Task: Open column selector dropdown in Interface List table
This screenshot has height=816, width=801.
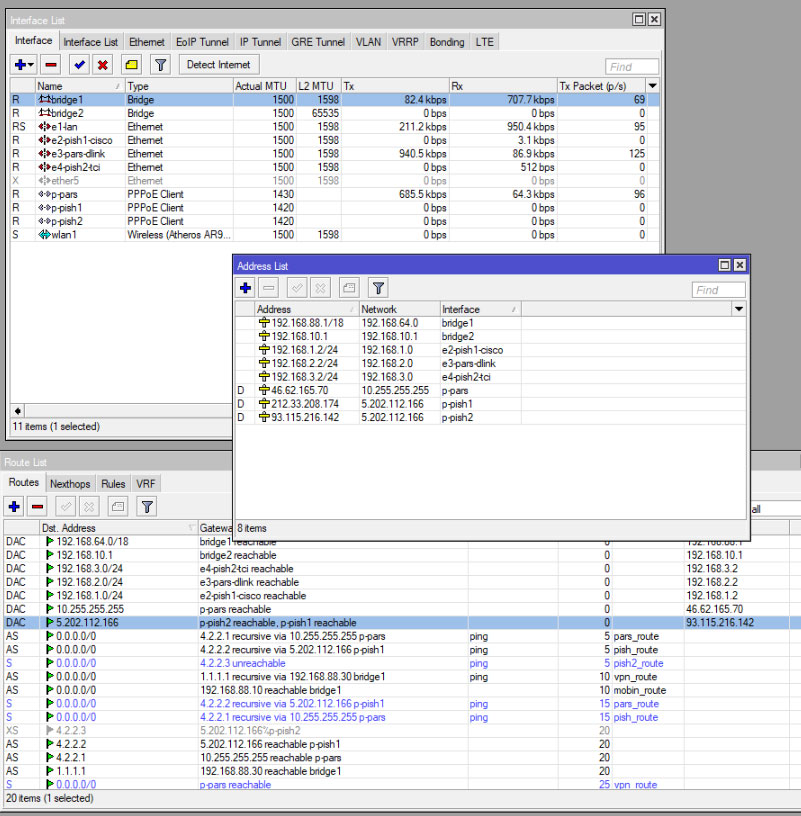Action: tap(653, 86)
